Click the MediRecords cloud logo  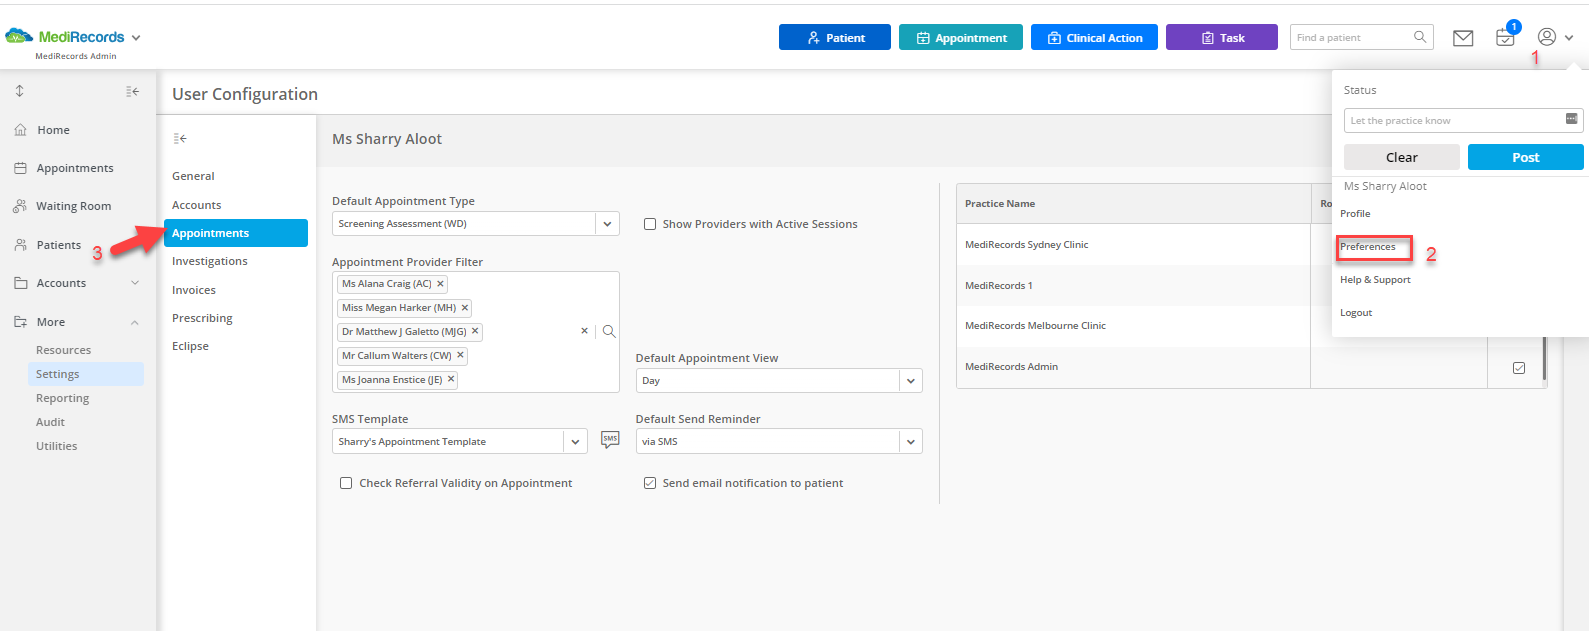pyautogui.click(x=20, y=37)
